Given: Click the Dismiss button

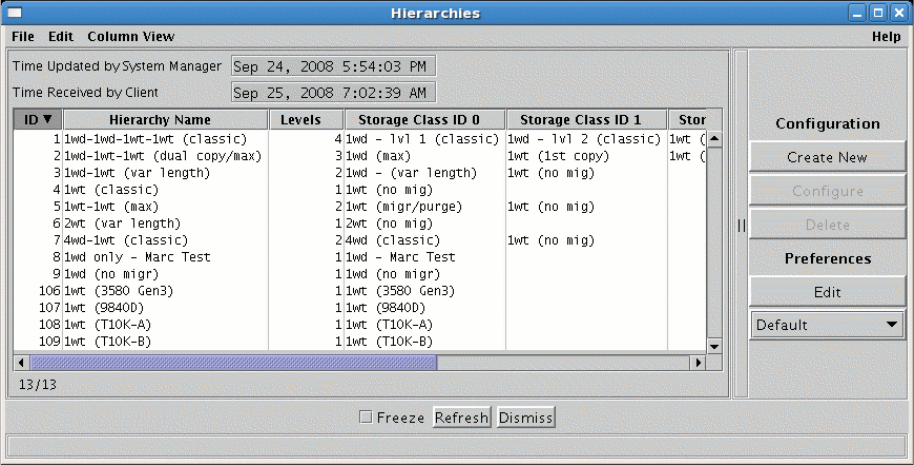Looking at the screenshot, I should pyautogui.click(x=526, y=417).
